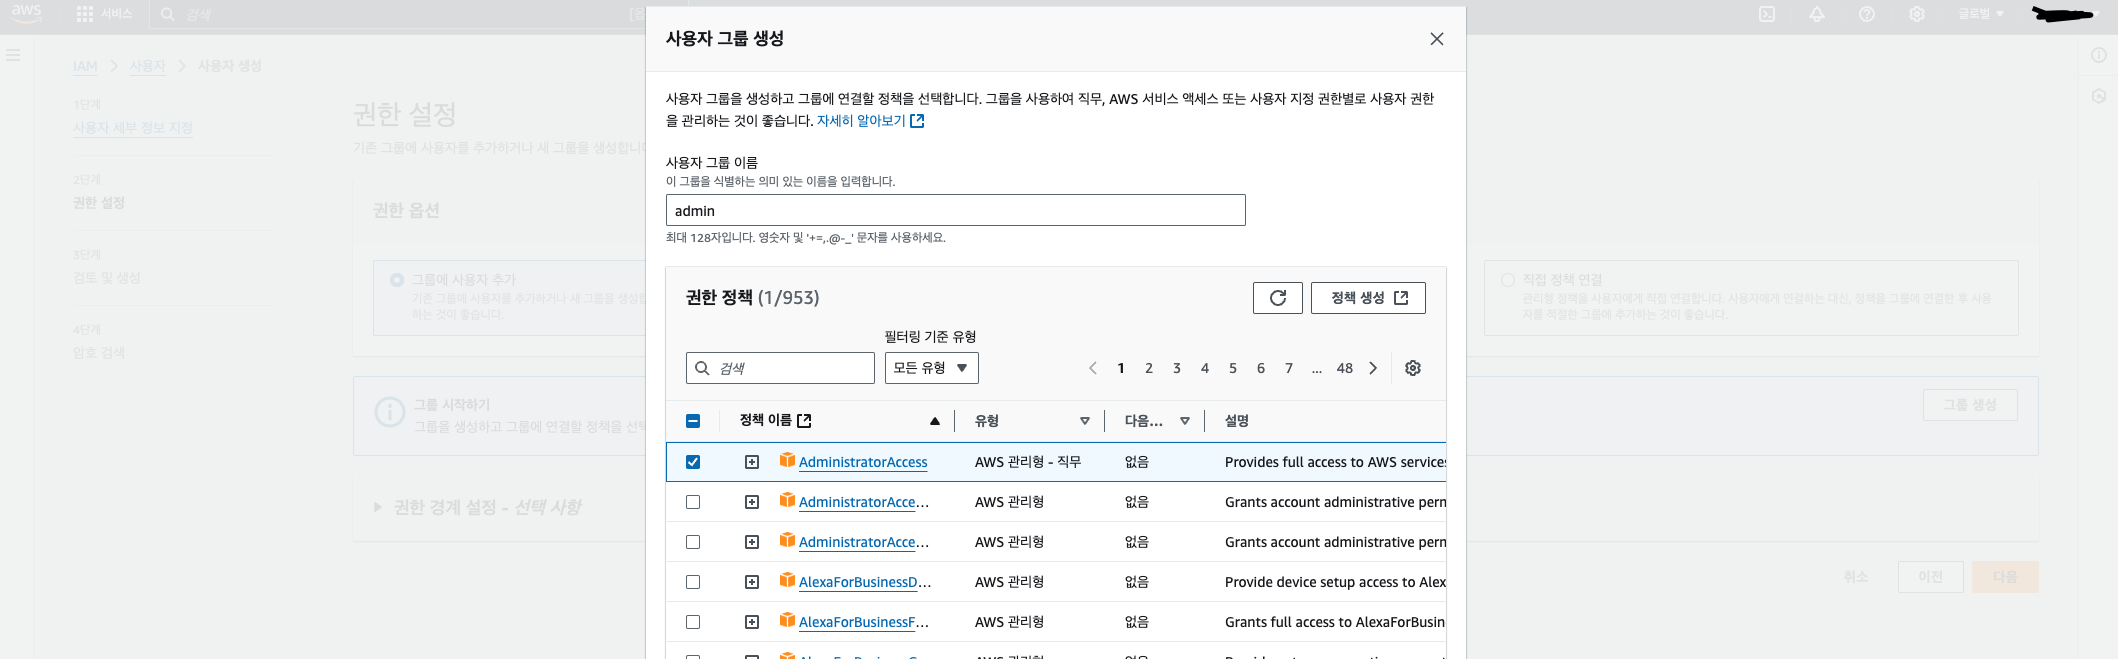Click the 'AWS 관리형 - 직무' type cell
The width and height of the screenshot is (2118, 659).
click(x=1028, y=462)
